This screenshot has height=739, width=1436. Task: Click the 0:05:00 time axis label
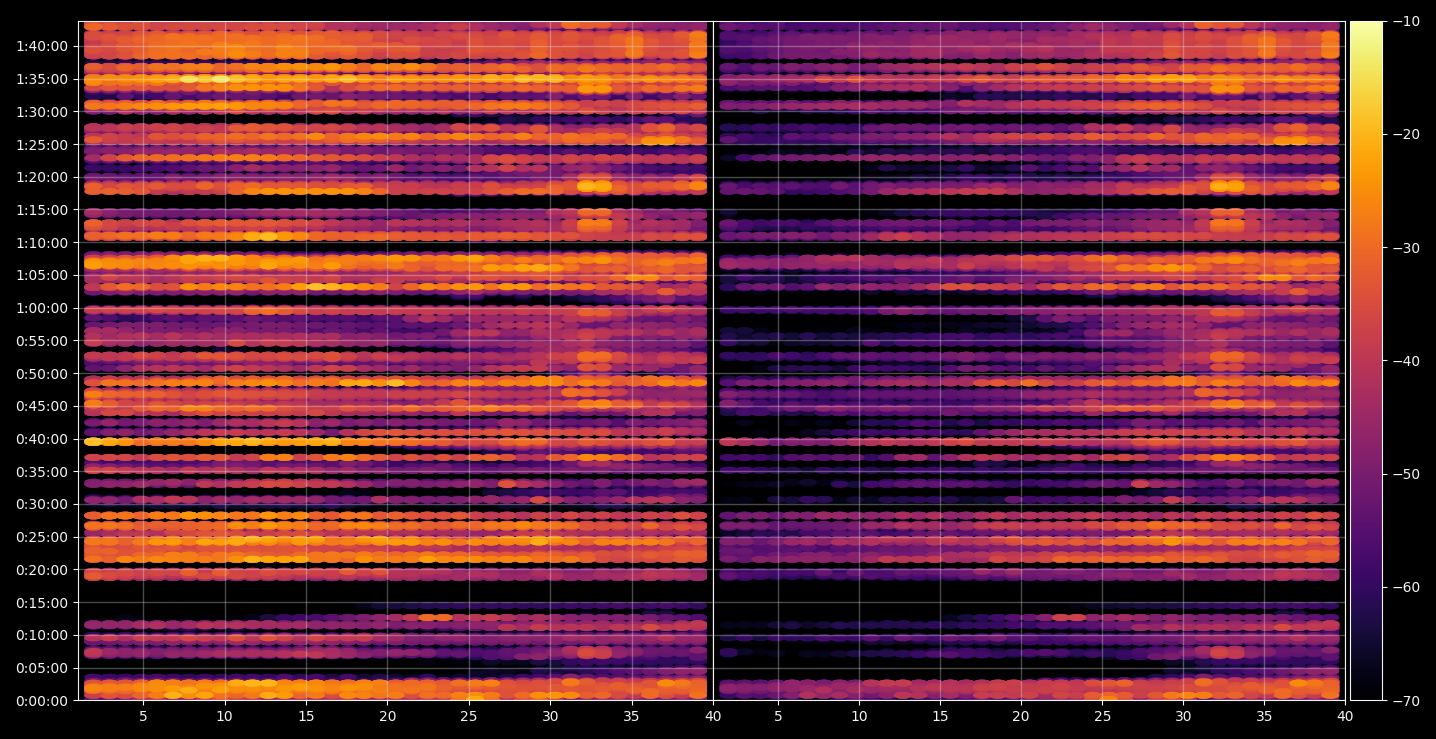42,668
